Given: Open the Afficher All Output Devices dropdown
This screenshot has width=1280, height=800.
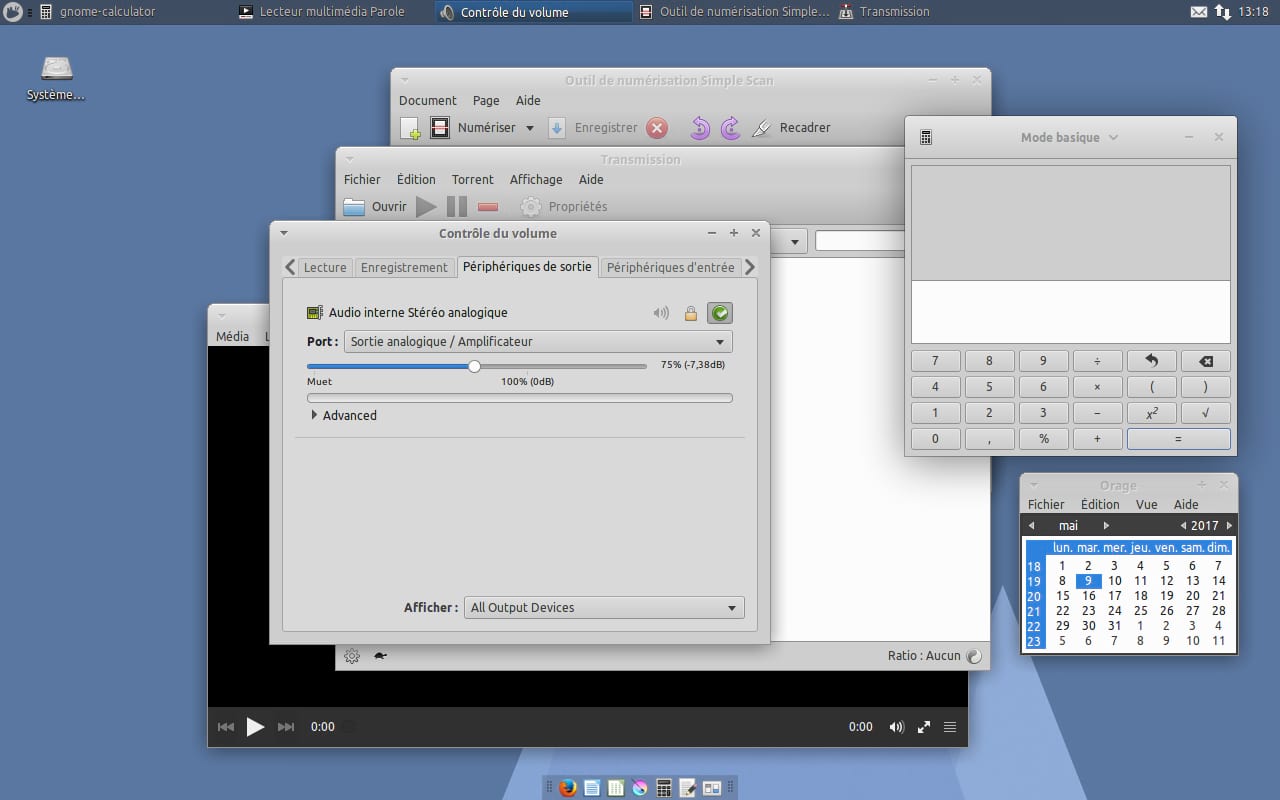Looking at the screenshot, I should [604, 607].
